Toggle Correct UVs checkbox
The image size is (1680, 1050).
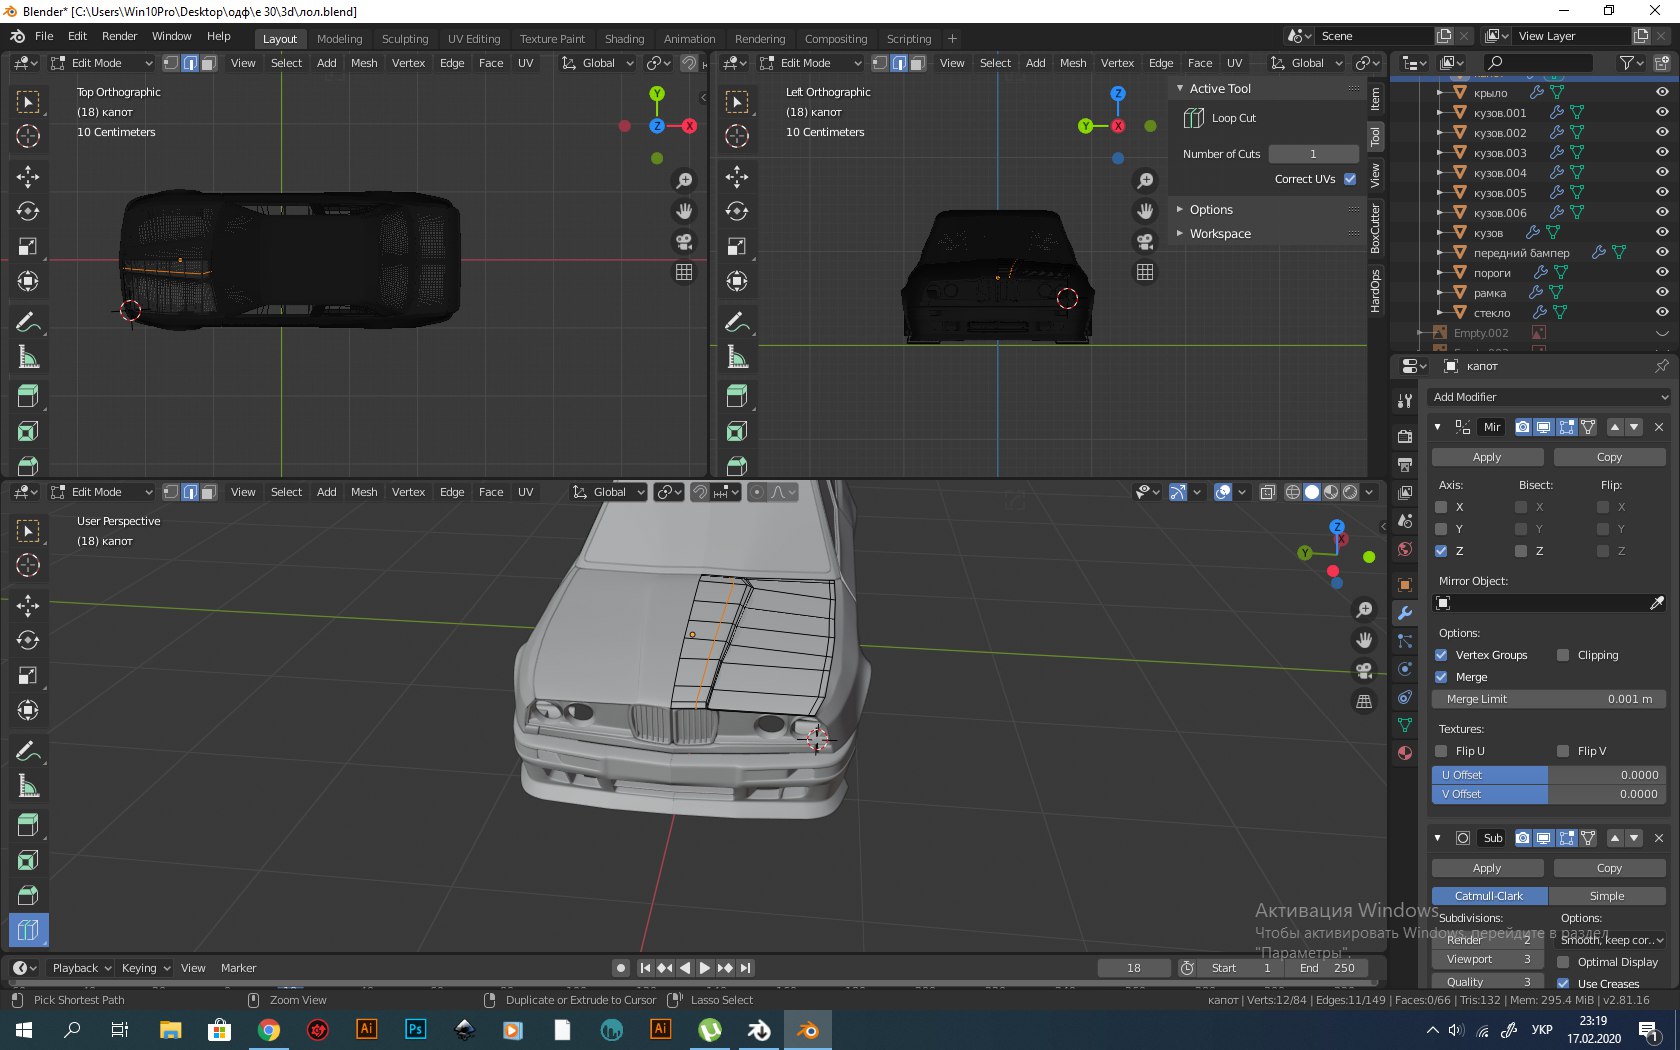click(x=1350, y=179)
